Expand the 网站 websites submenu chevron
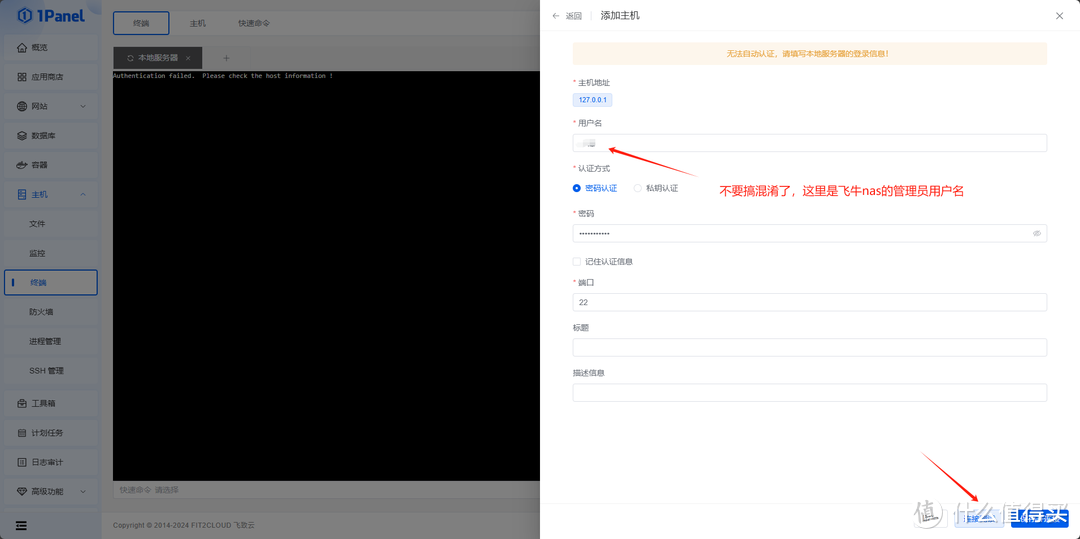 (x=83, y=106)
